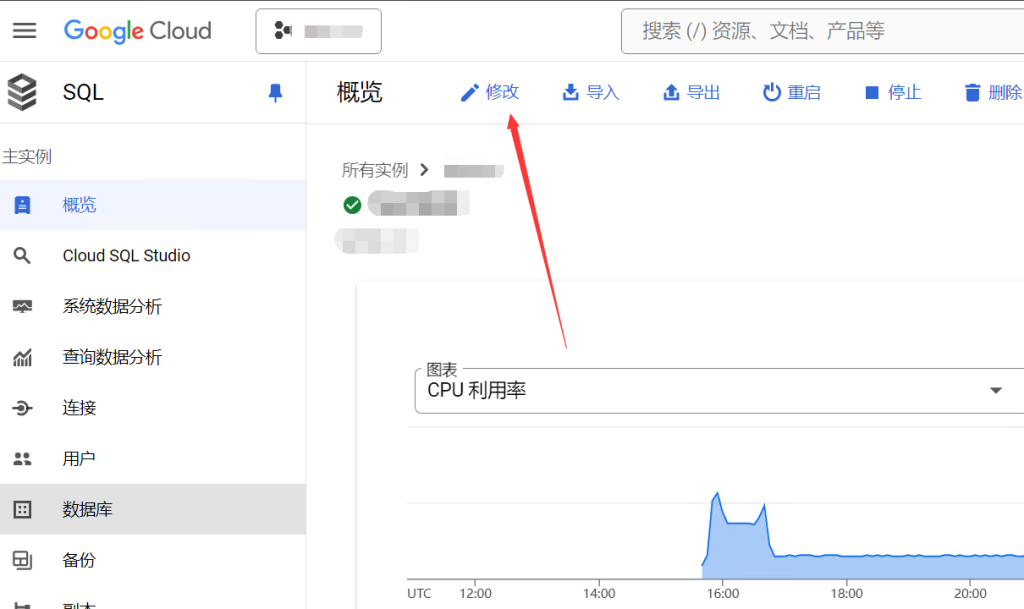Click the 导入 import text label
1024x609 pixels.
click(x=603, y=93)
